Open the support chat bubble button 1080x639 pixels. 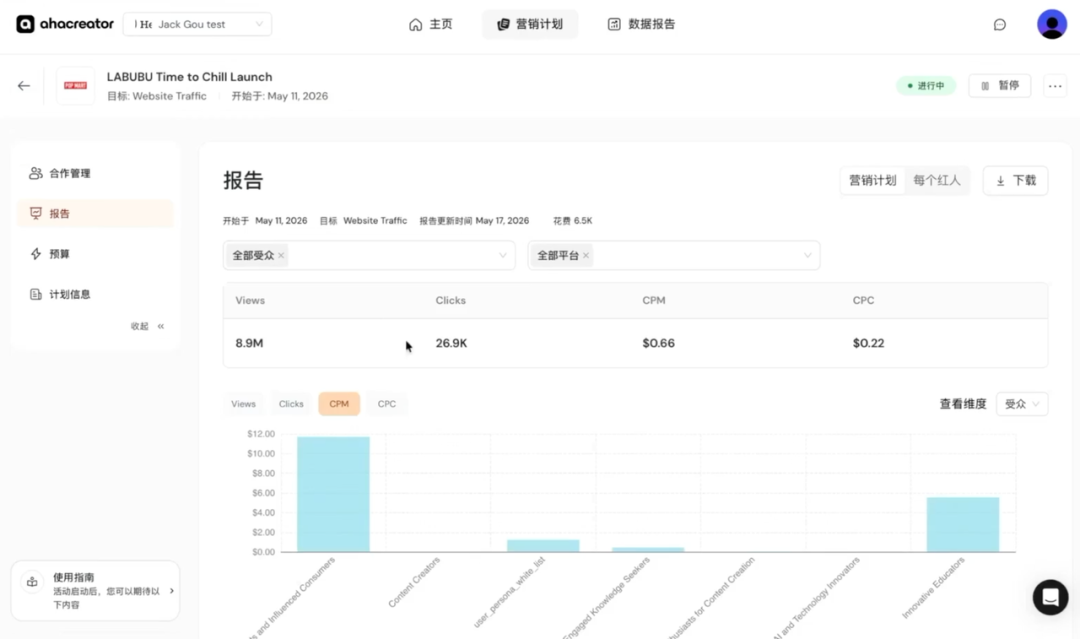[x=1050, y=597]
